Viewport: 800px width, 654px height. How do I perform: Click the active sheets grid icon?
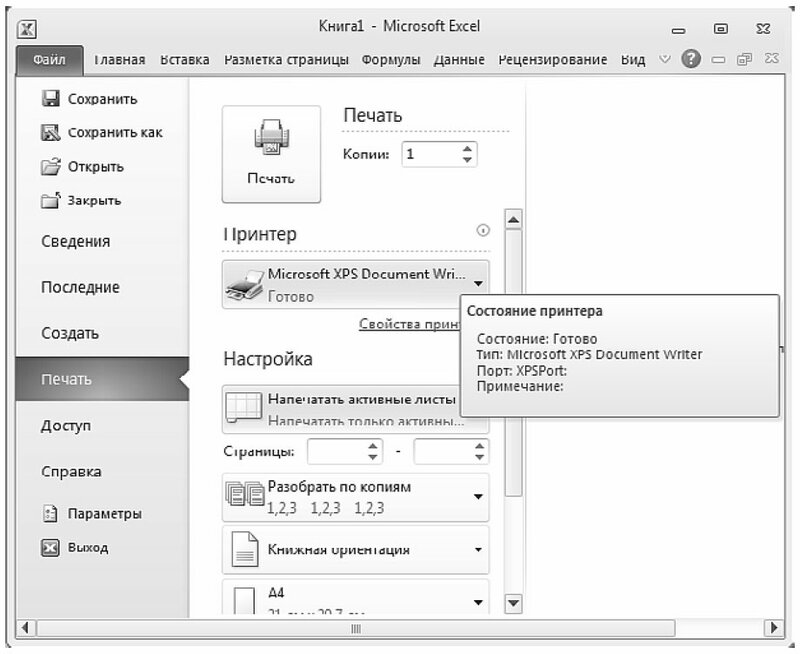tap(244, 407)
